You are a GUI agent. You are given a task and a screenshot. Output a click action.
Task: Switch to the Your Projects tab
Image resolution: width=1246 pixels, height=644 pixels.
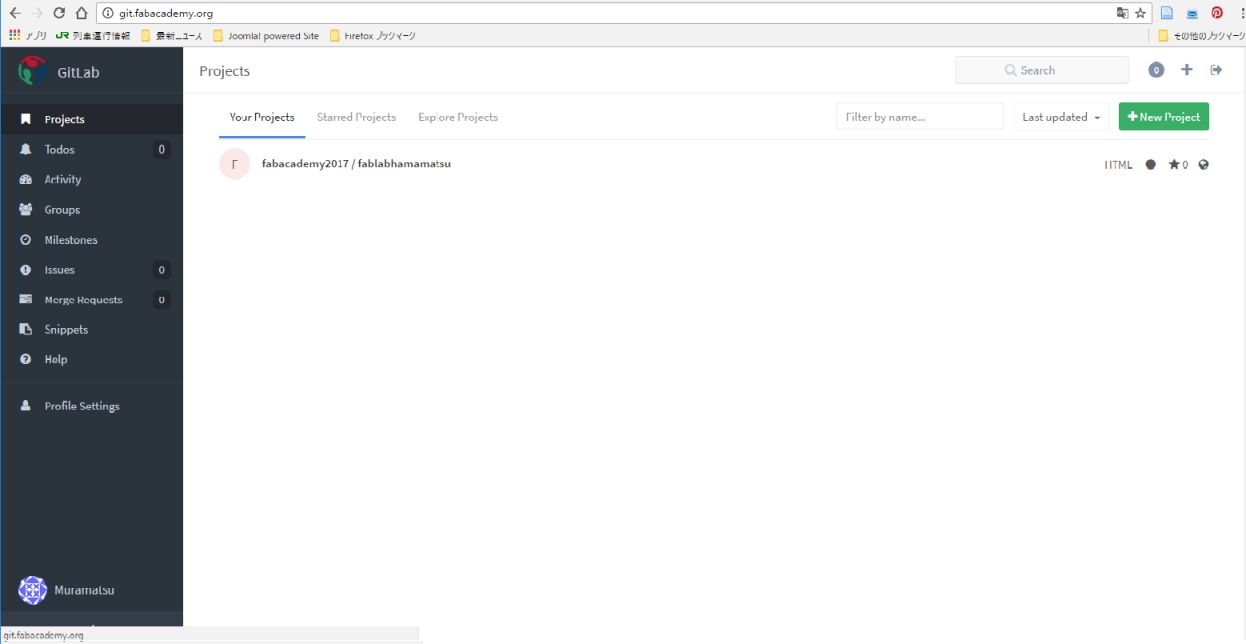point(262,117)
